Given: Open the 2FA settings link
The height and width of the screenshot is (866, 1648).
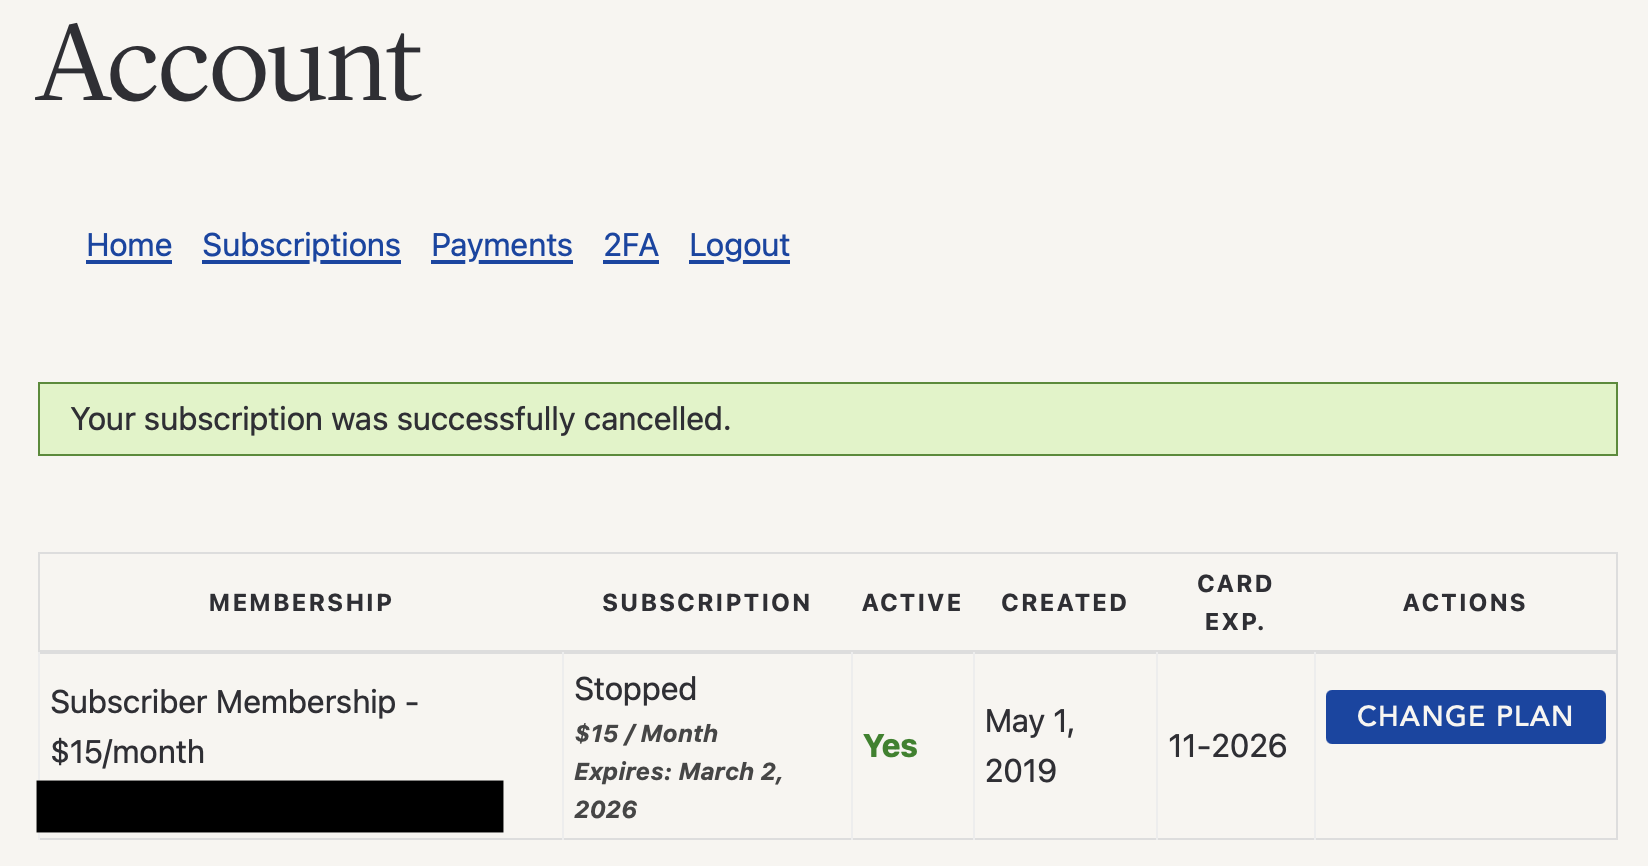Looking at the screenshot, I should pyautogui.click(x=631, y=246).
